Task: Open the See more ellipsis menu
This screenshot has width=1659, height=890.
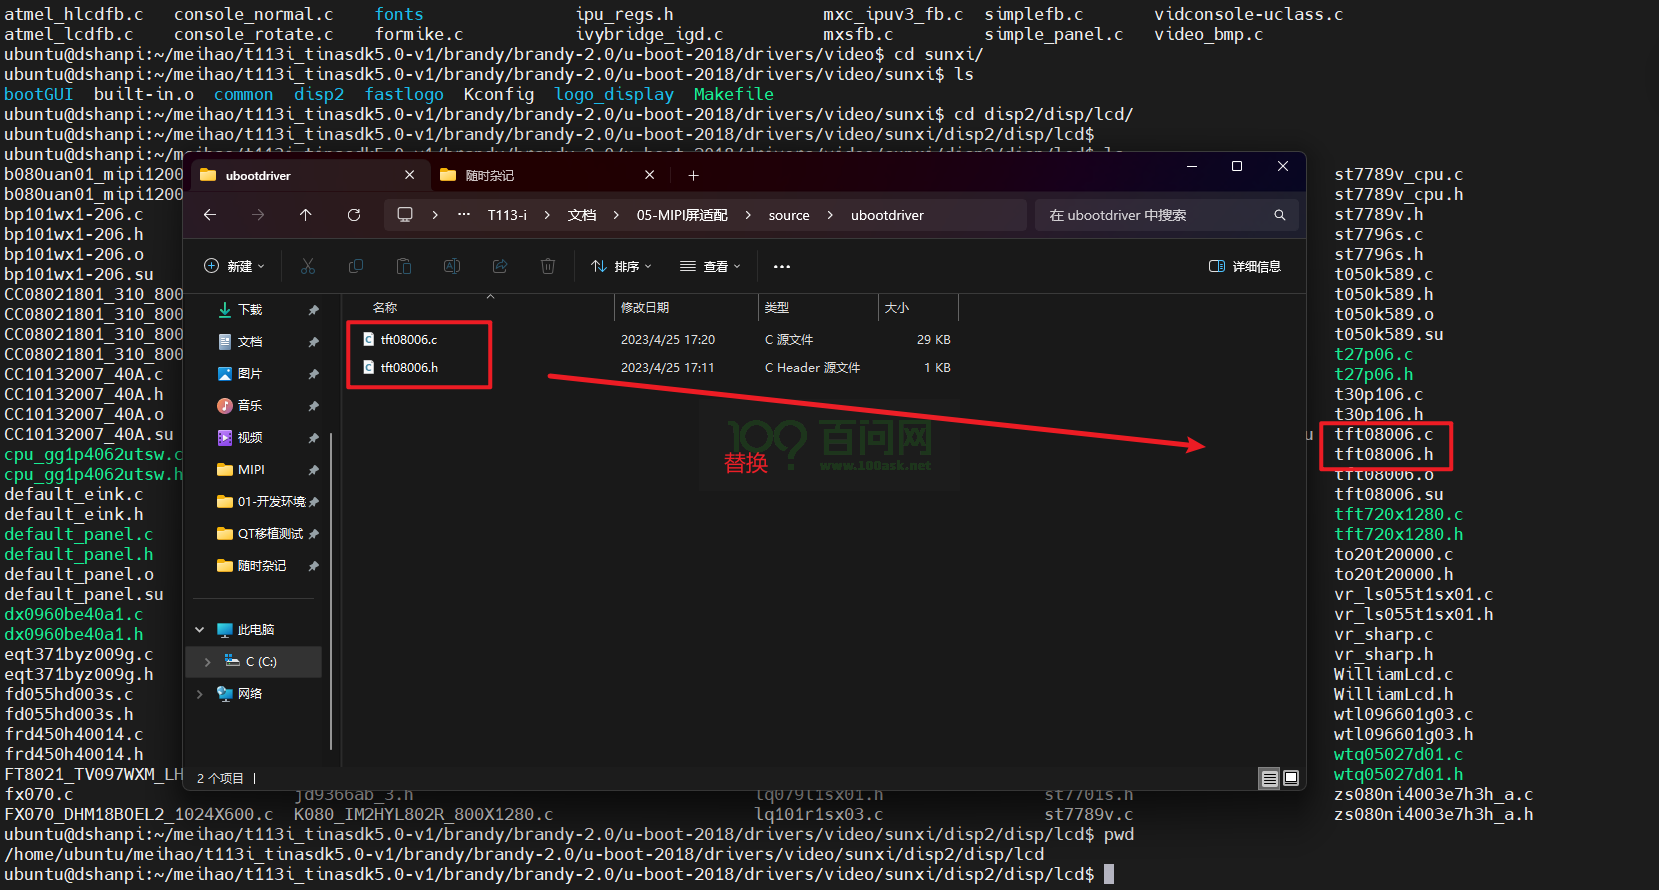Action: coord(782,266)
